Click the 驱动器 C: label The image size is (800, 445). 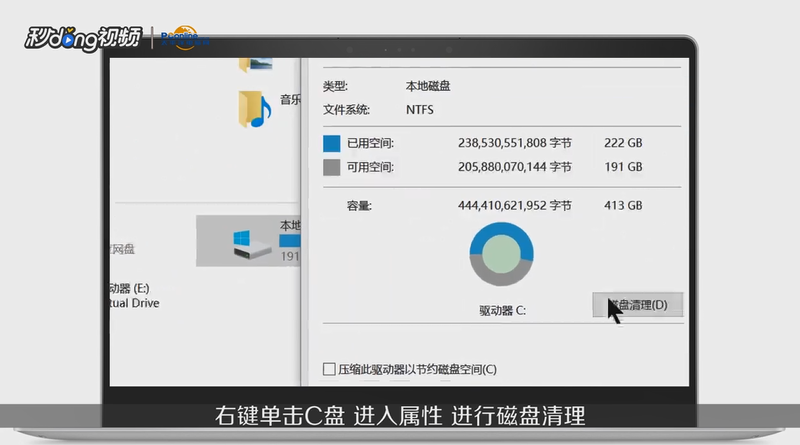tap(503, 310)
